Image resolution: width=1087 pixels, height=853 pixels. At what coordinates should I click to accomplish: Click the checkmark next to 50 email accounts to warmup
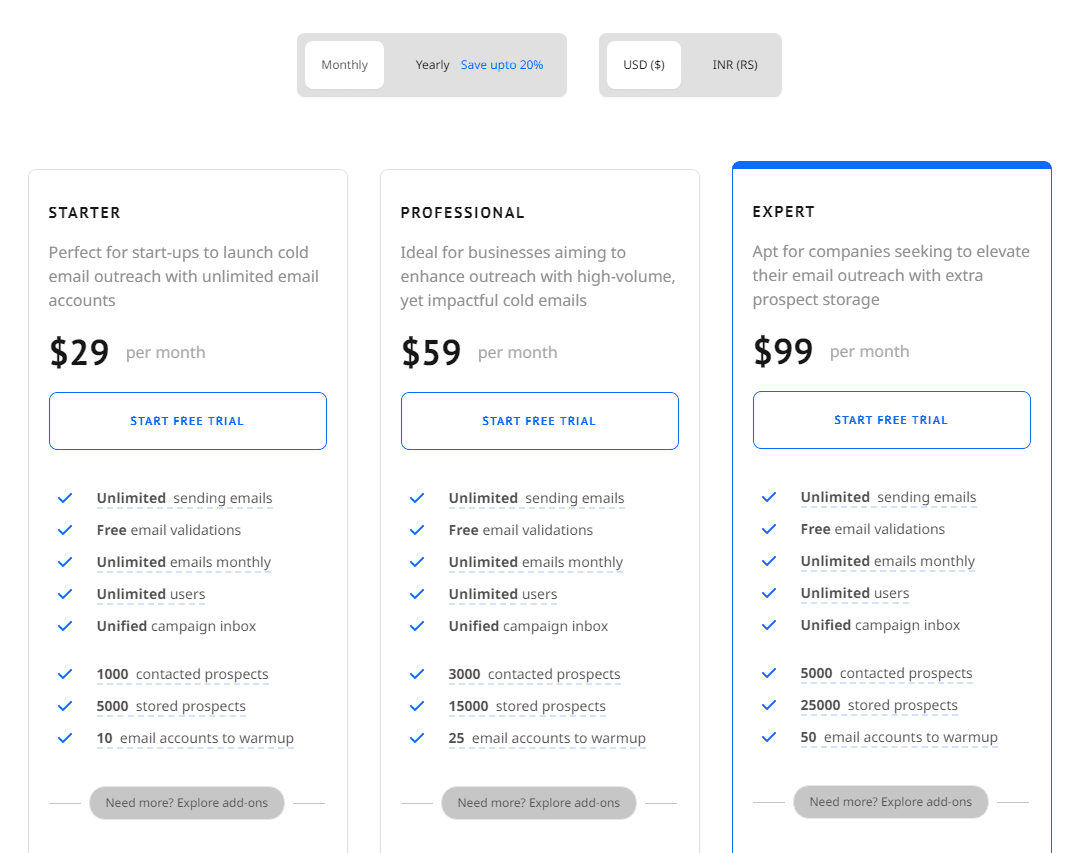(x=768, y=737)
